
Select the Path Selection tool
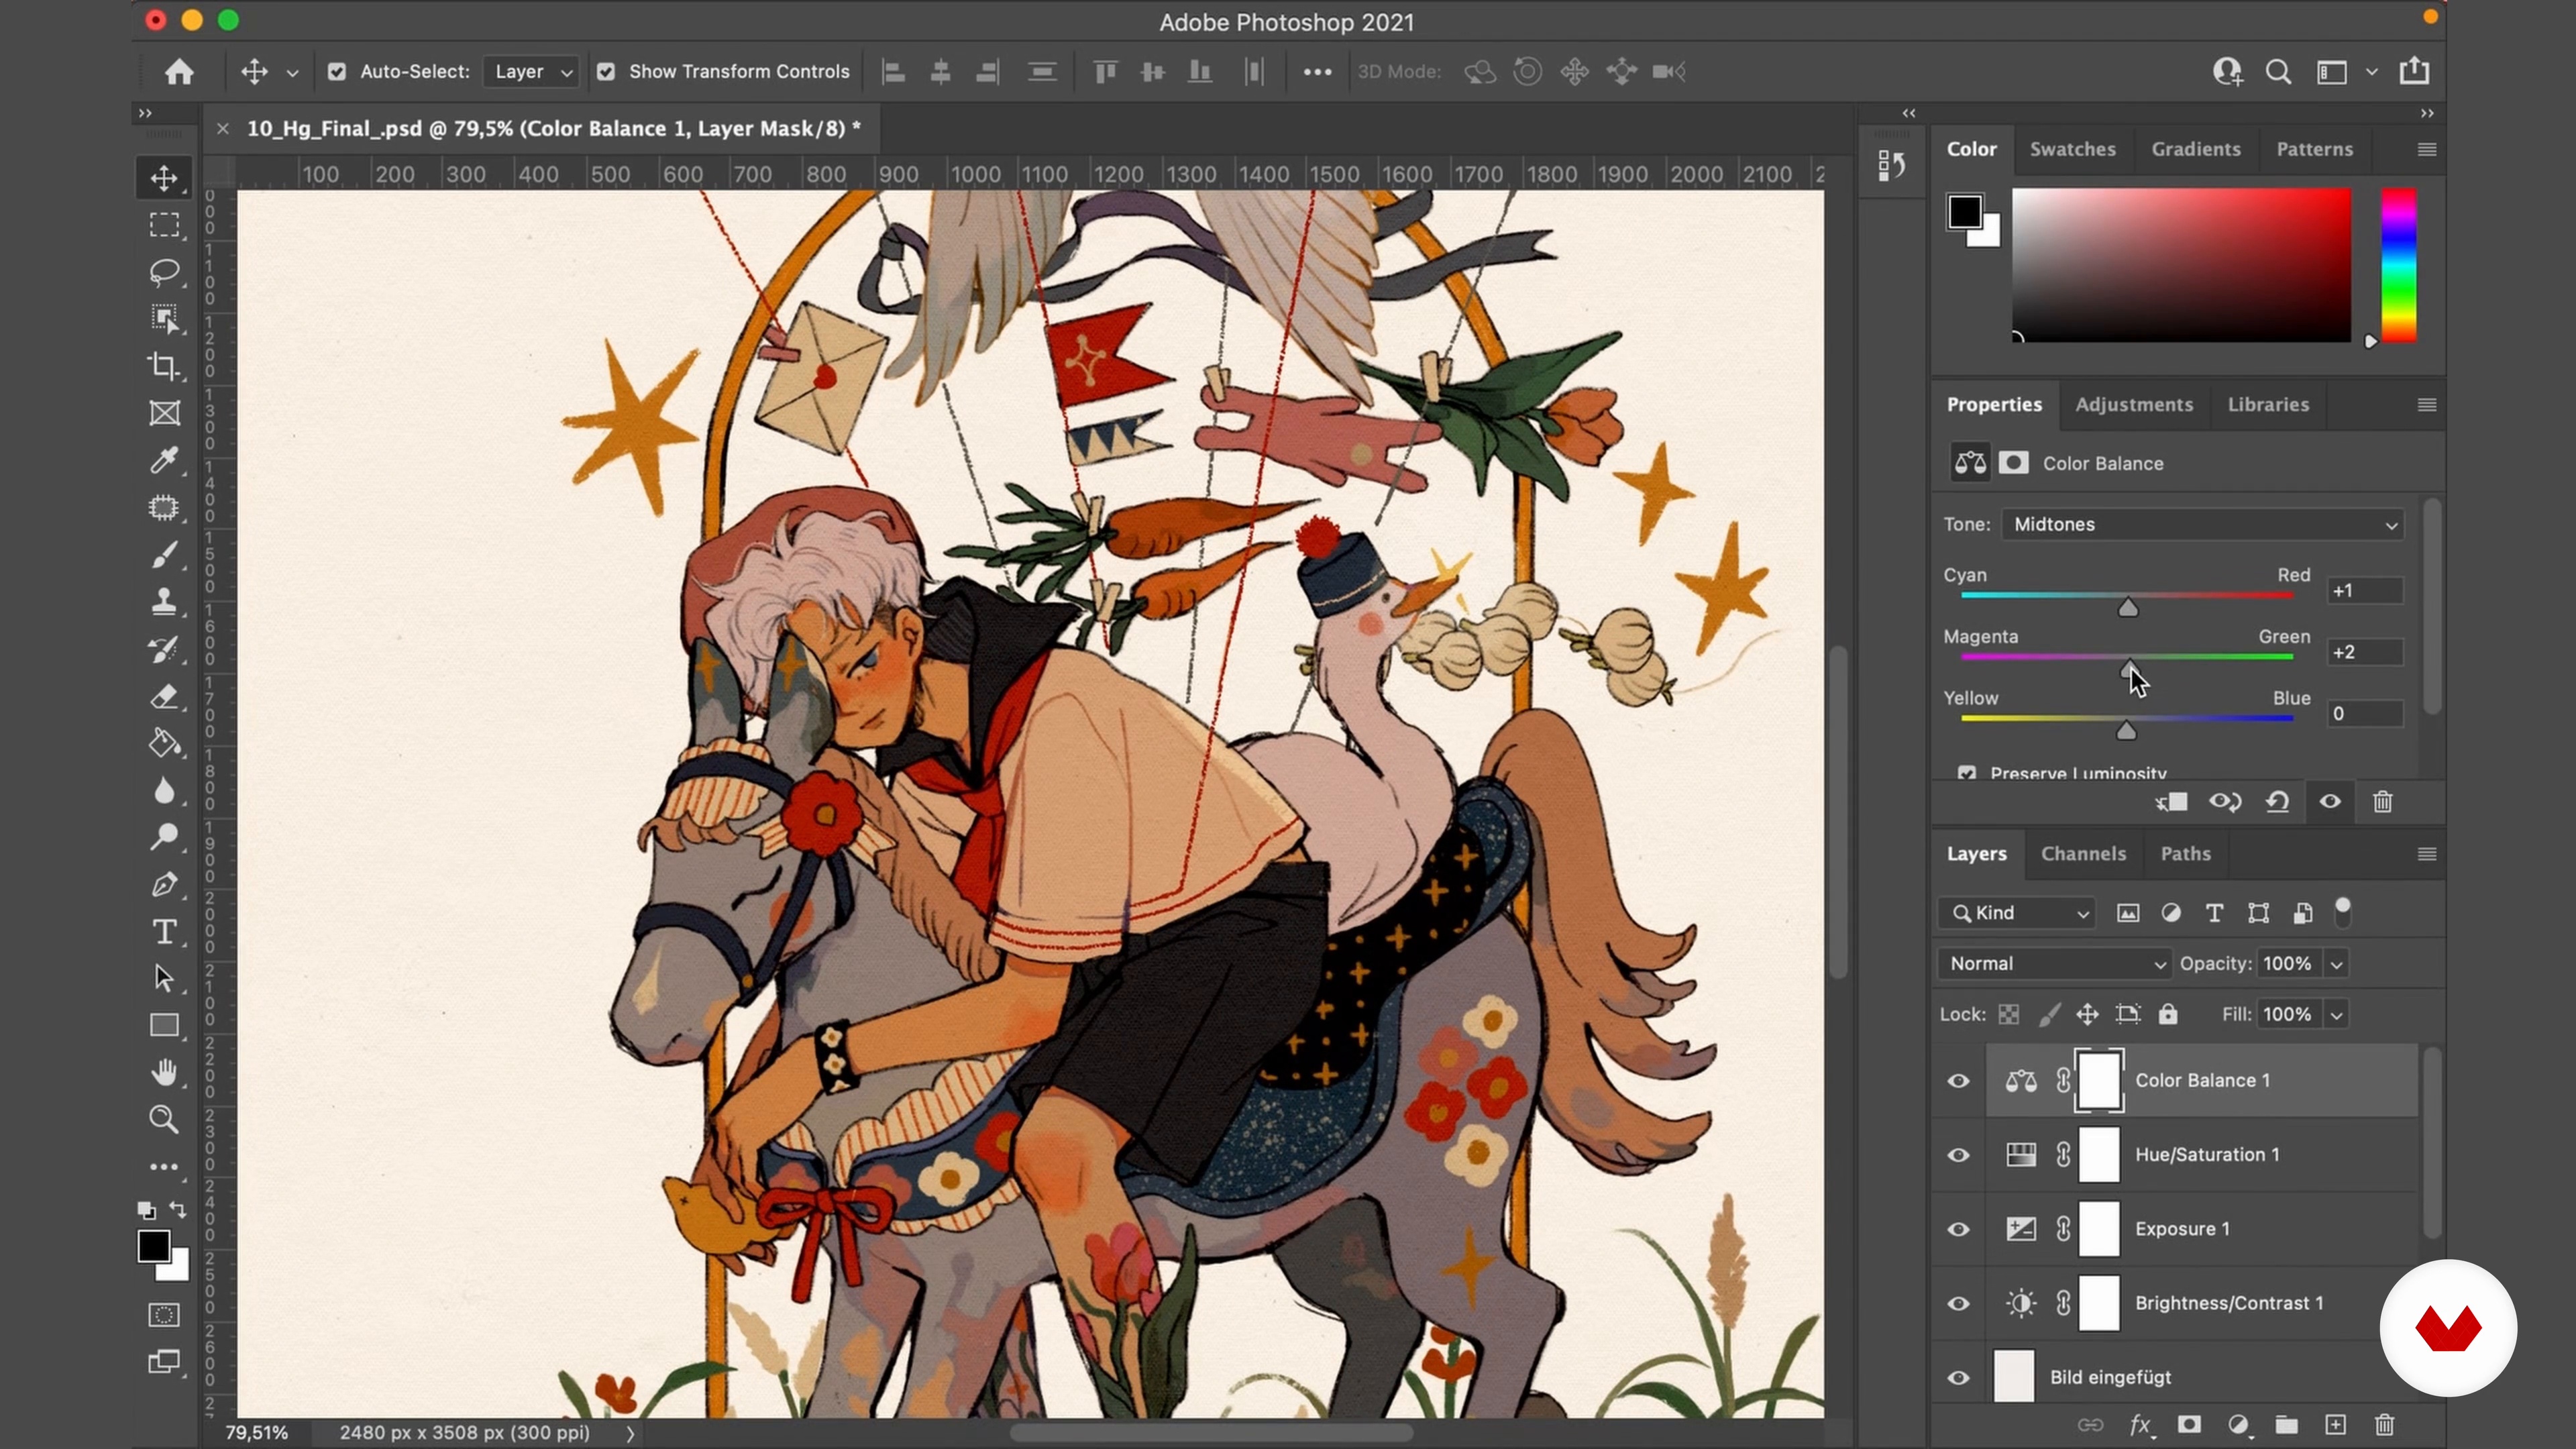click(164, 978)
